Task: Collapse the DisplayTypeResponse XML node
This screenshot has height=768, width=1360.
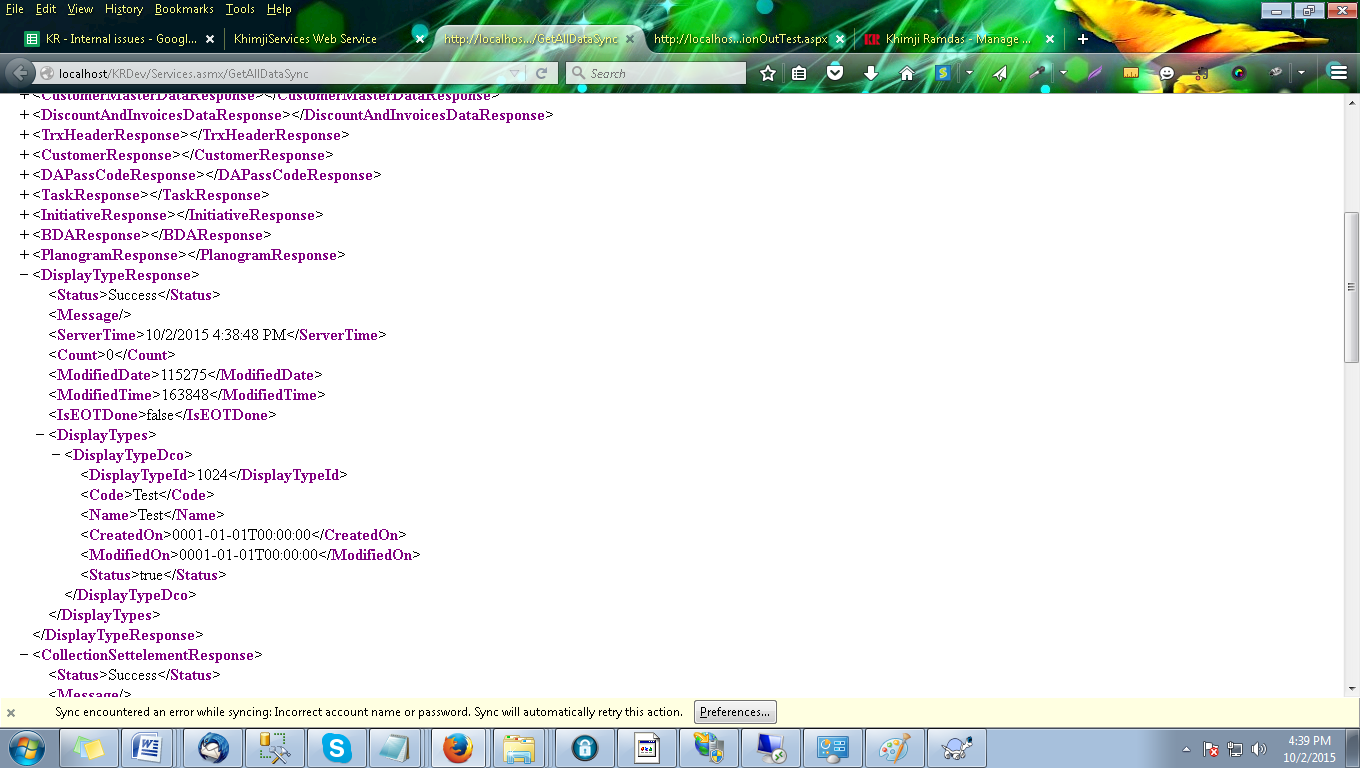Action: [x=24, y=275]
